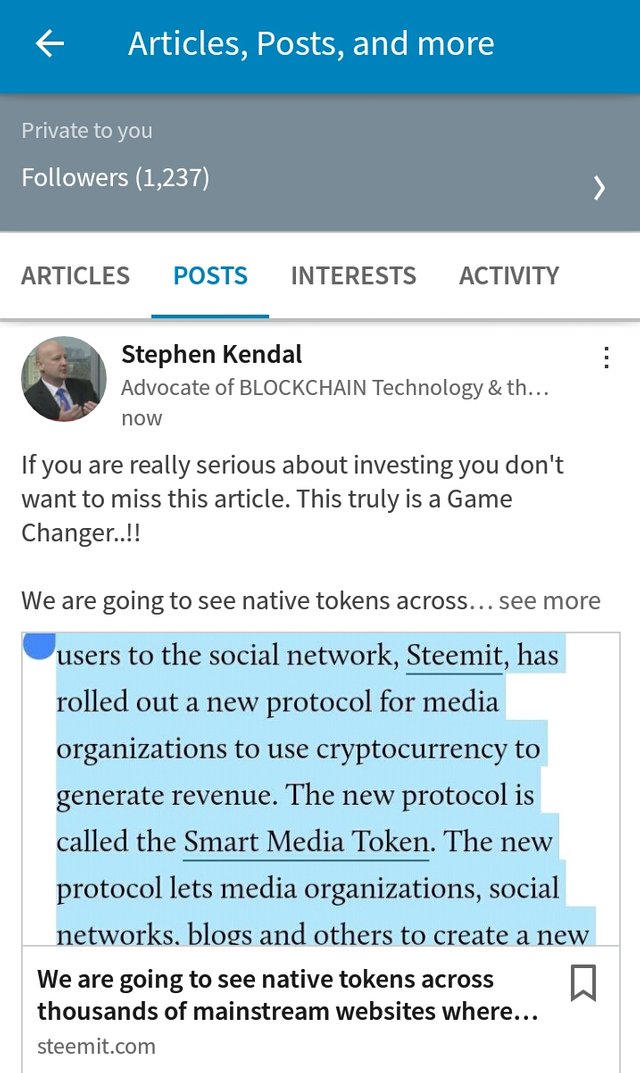Open the INTERESTS tab
The height and width of the screenshot is (1073, 640).
353,276
